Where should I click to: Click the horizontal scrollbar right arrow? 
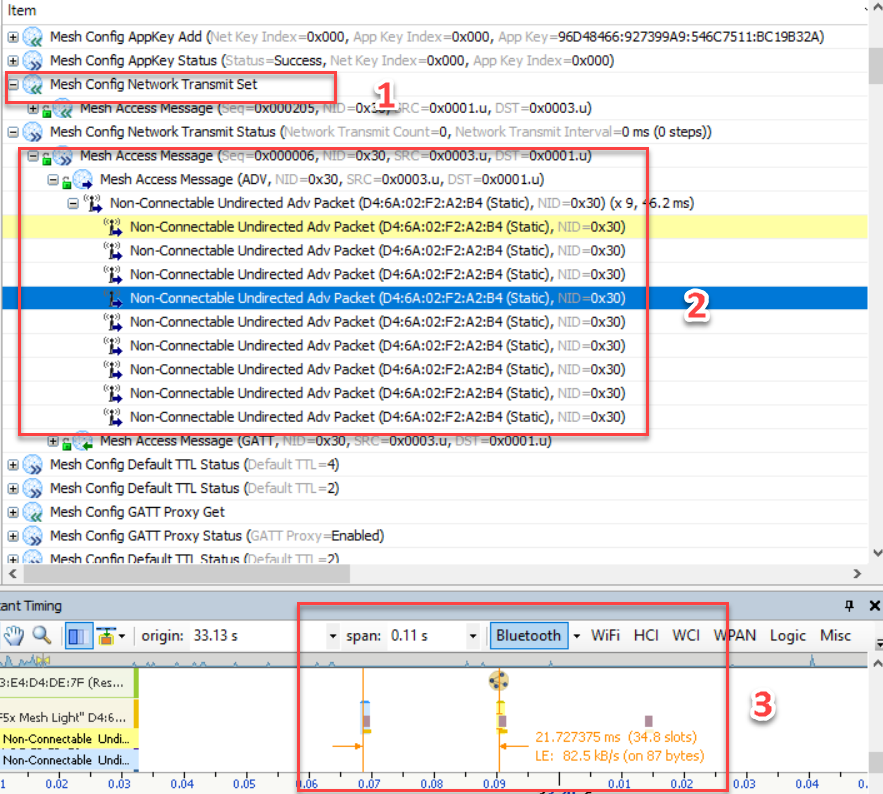pos(857,575)
